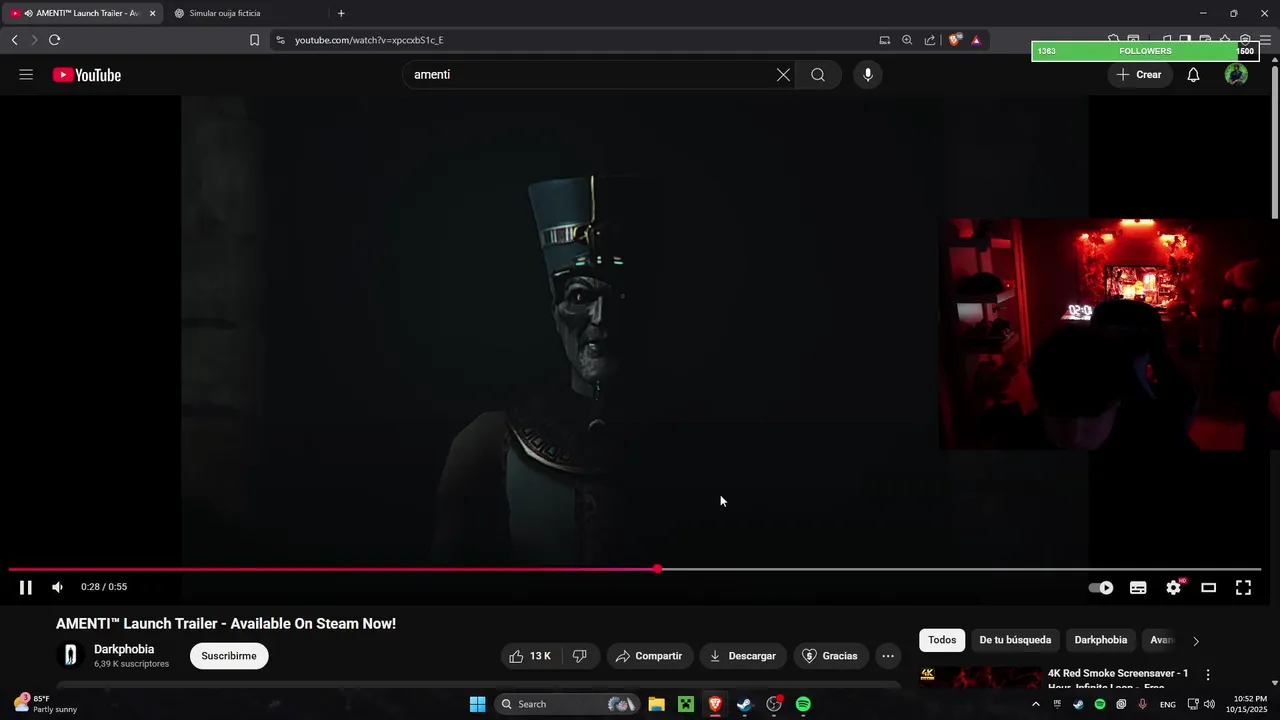Open the weather widget 85°F
Viewport: 1280px width, 720px height.
point(45,704)
